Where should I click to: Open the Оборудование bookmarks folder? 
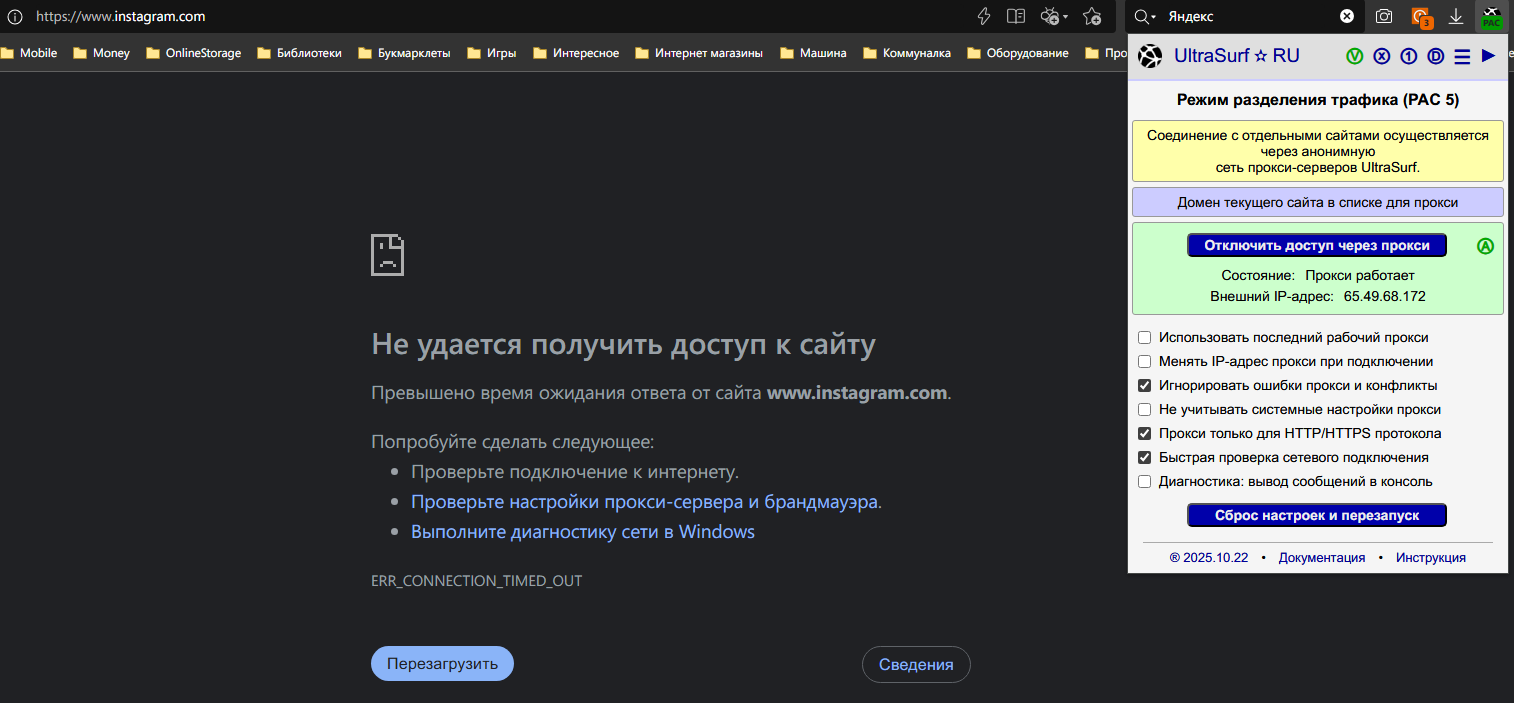(1017, 53)
